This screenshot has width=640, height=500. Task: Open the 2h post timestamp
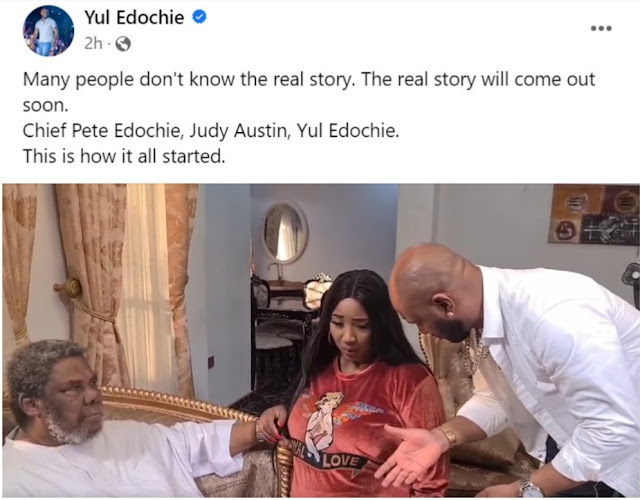click(x=93, y=43)
